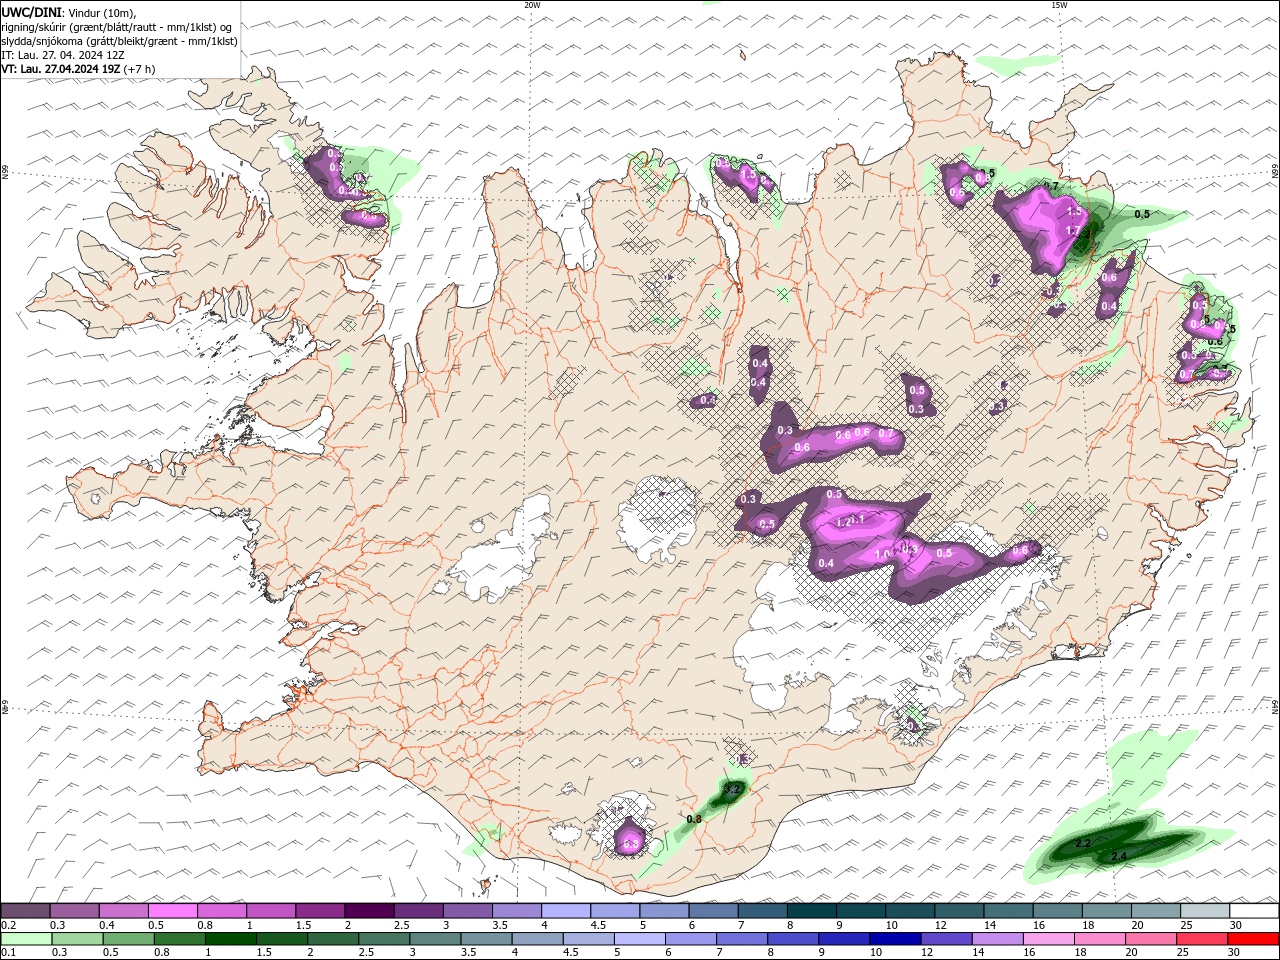Viewport: 1280px width, 960px height.
Task: Pick the light pink rain swatch for 16
Action: point(1049,939)
